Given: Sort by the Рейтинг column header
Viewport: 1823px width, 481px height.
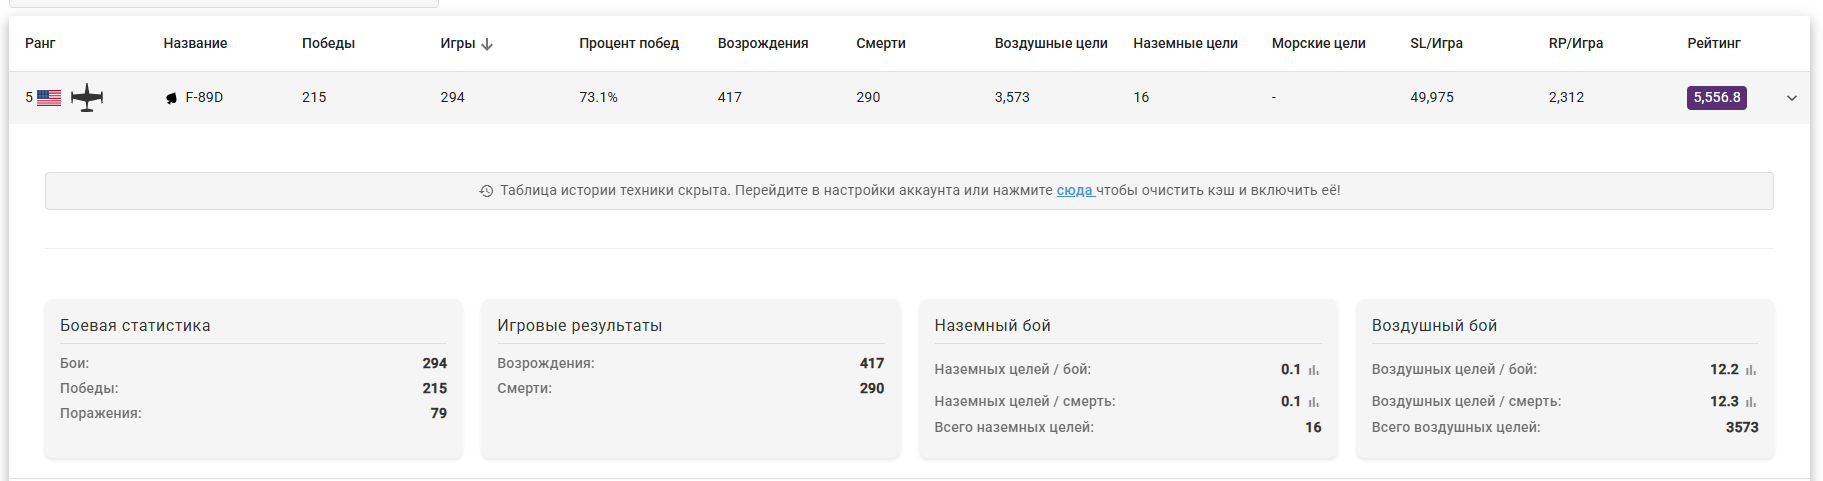Looking at the screenshot, I should pos(1713,43).
